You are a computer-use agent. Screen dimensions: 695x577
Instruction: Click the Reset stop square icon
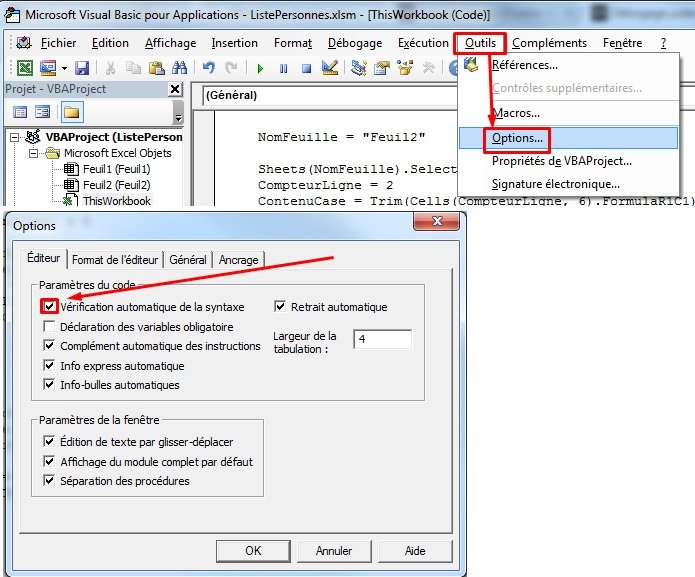point(306,68)
